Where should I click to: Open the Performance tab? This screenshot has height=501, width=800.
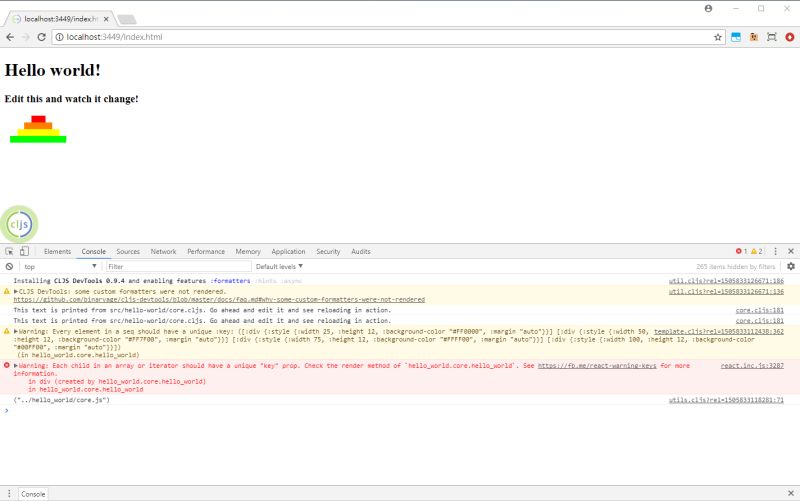coord(206,252)
